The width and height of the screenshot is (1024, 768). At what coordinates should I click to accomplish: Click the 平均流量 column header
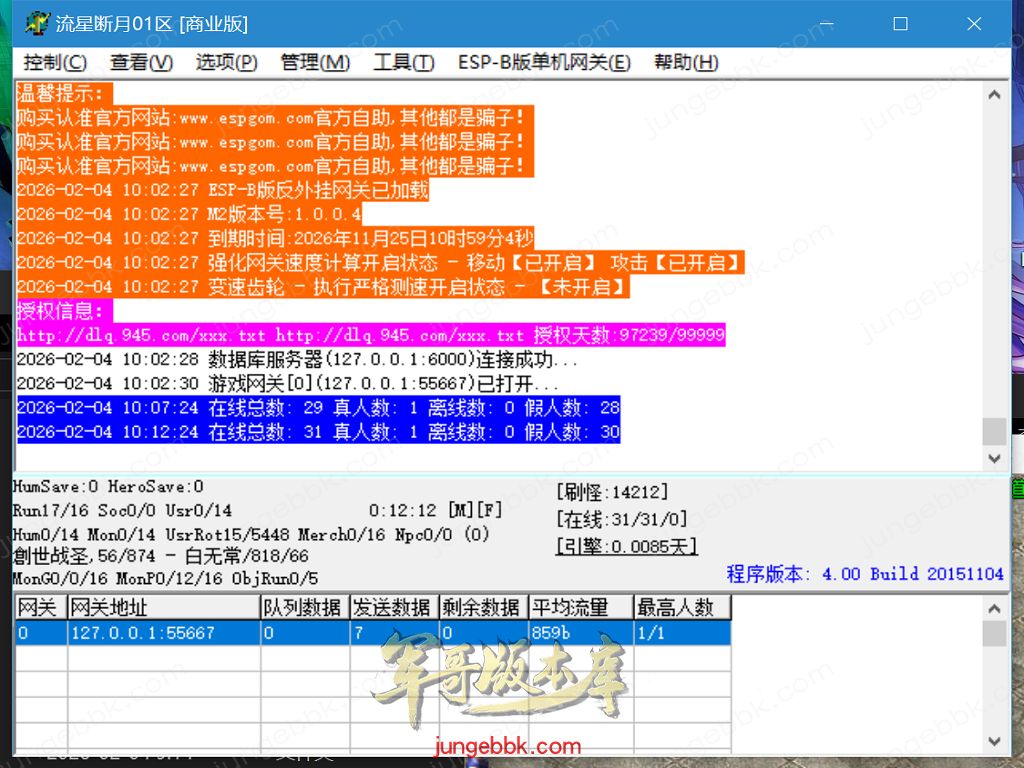tap(580, 608)
